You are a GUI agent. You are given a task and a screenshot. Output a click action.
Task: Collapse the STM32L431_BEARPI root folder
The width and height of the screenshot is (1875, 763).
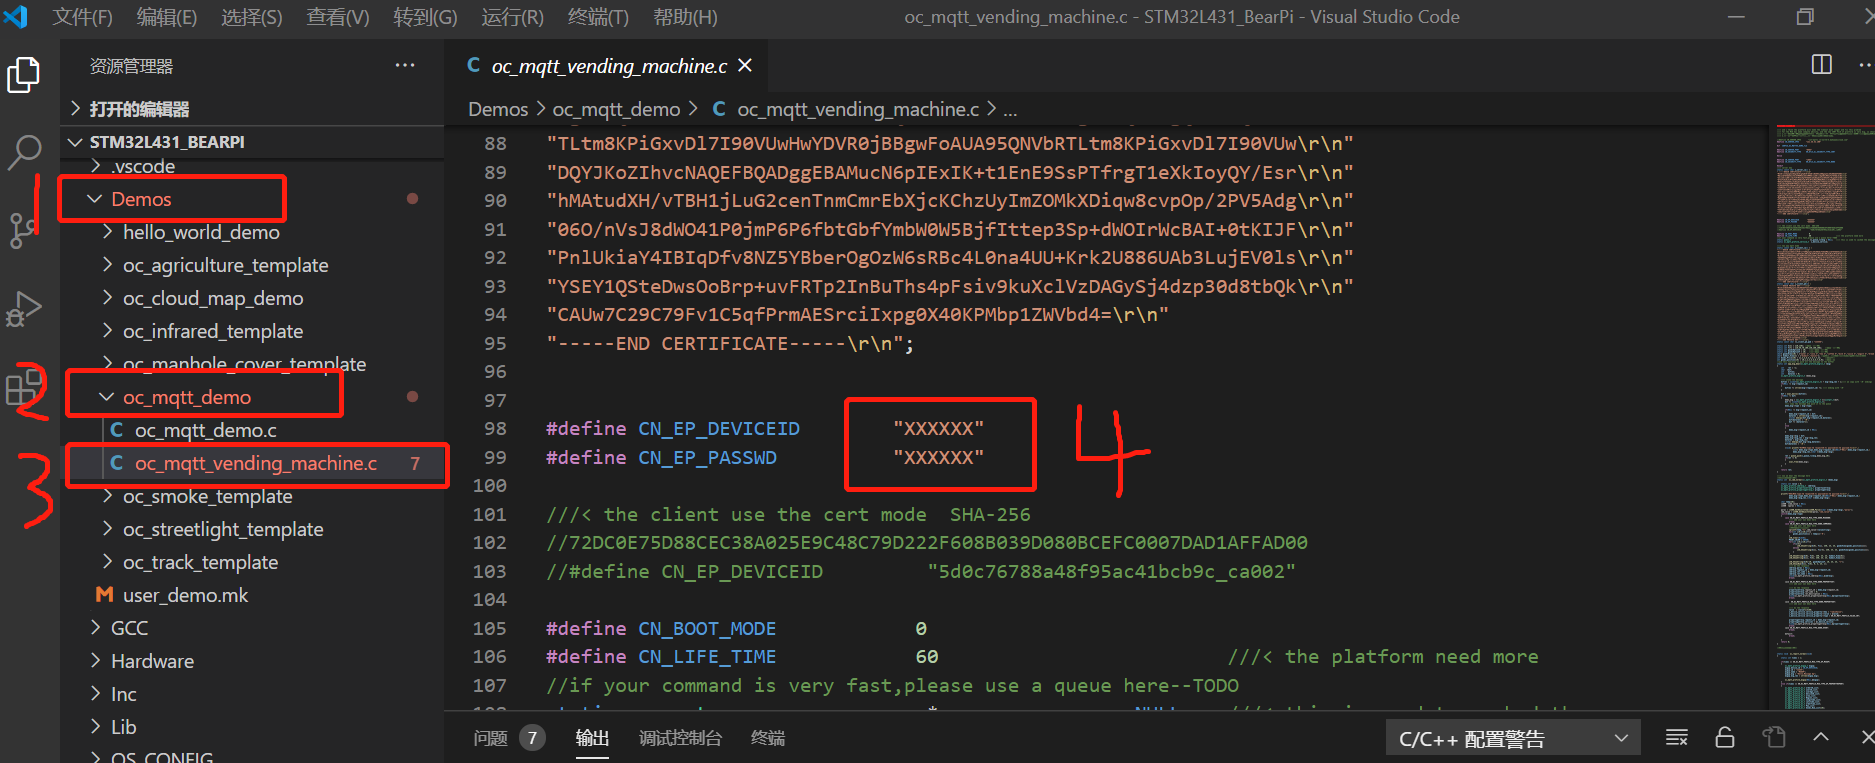(x=252, y=142)
